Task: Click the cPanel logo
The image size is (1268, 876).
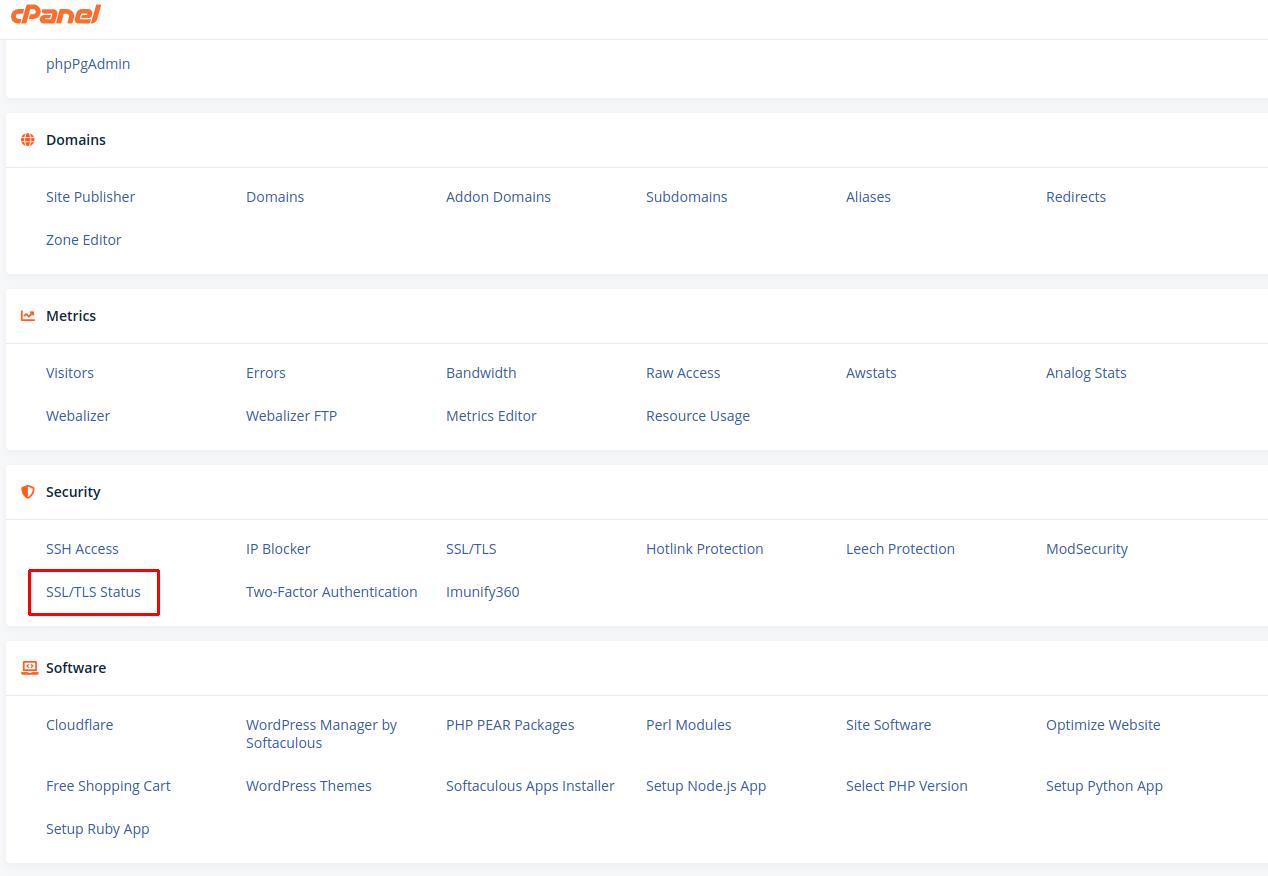Action: (56, 15)
